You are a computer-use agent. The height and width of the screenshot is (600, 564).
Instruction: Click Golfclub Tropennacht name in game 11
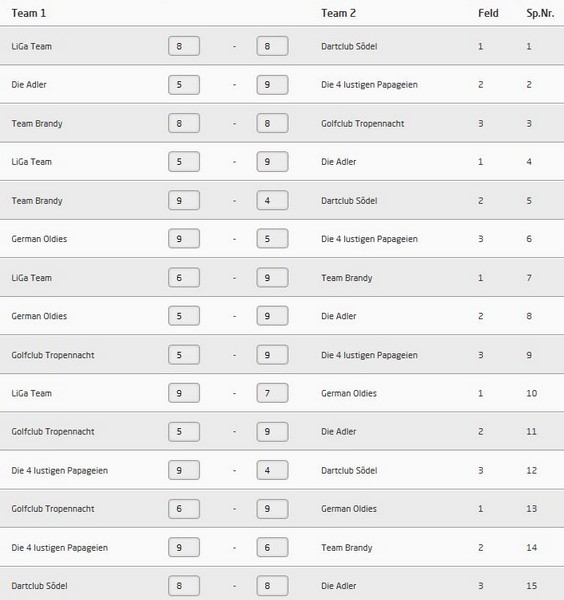[53, 432]
